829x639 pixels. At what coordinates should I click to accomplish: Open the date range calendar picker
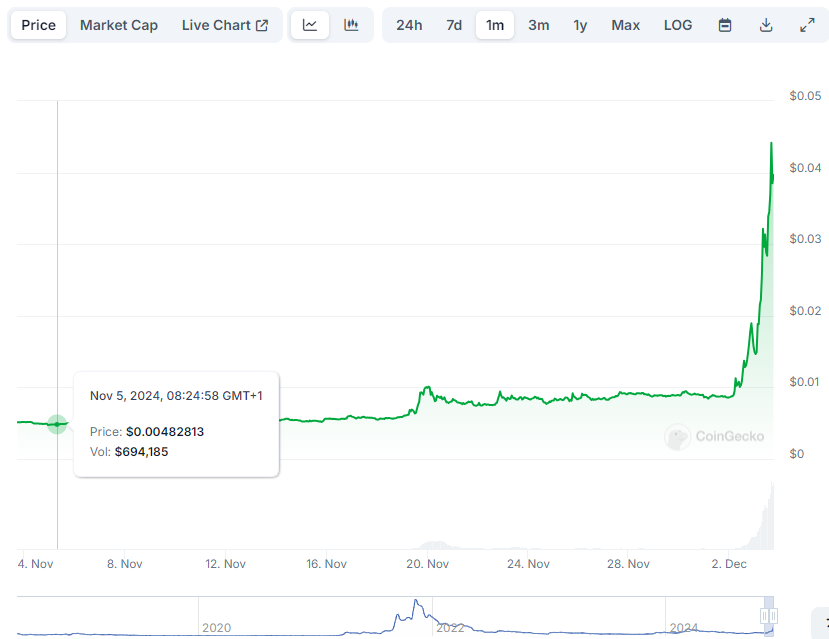tap(724, 25)
